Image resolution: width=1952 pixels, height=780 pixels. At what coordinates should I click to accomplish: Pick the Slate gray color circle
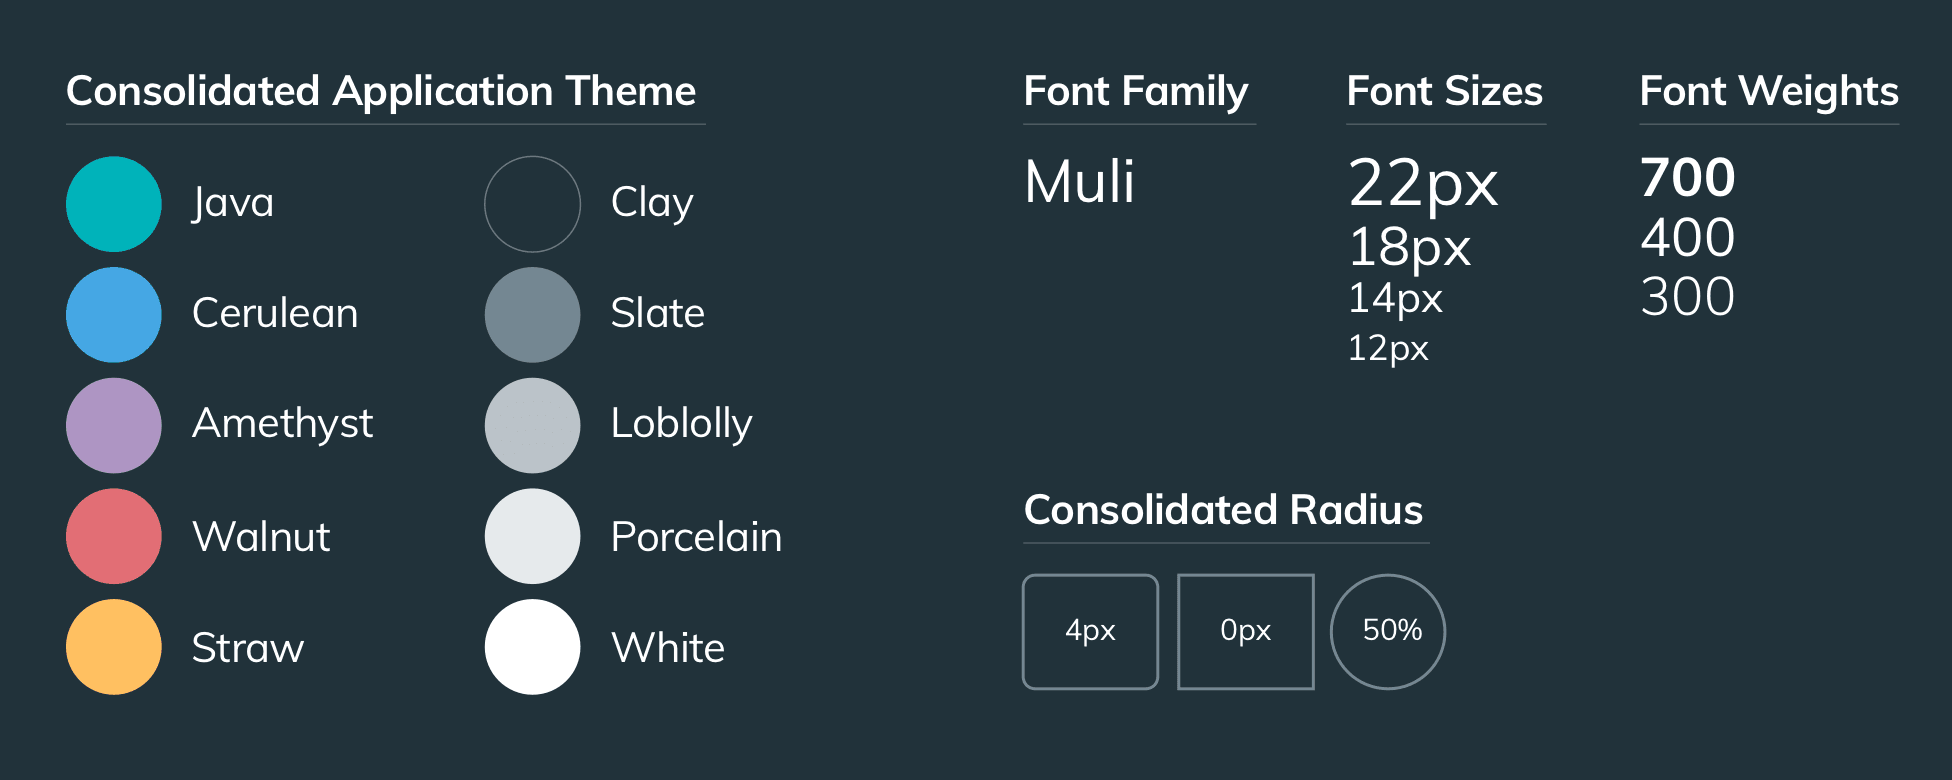(532, 314)
